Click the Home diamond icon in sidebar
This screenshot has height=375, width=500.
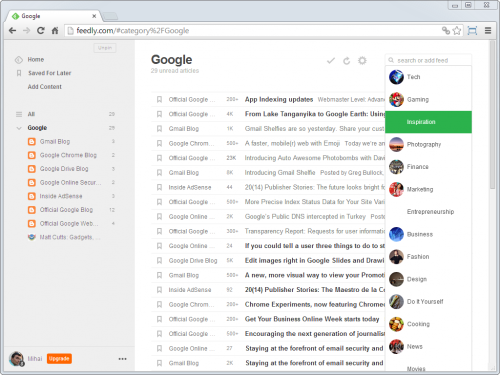[19, 60]
